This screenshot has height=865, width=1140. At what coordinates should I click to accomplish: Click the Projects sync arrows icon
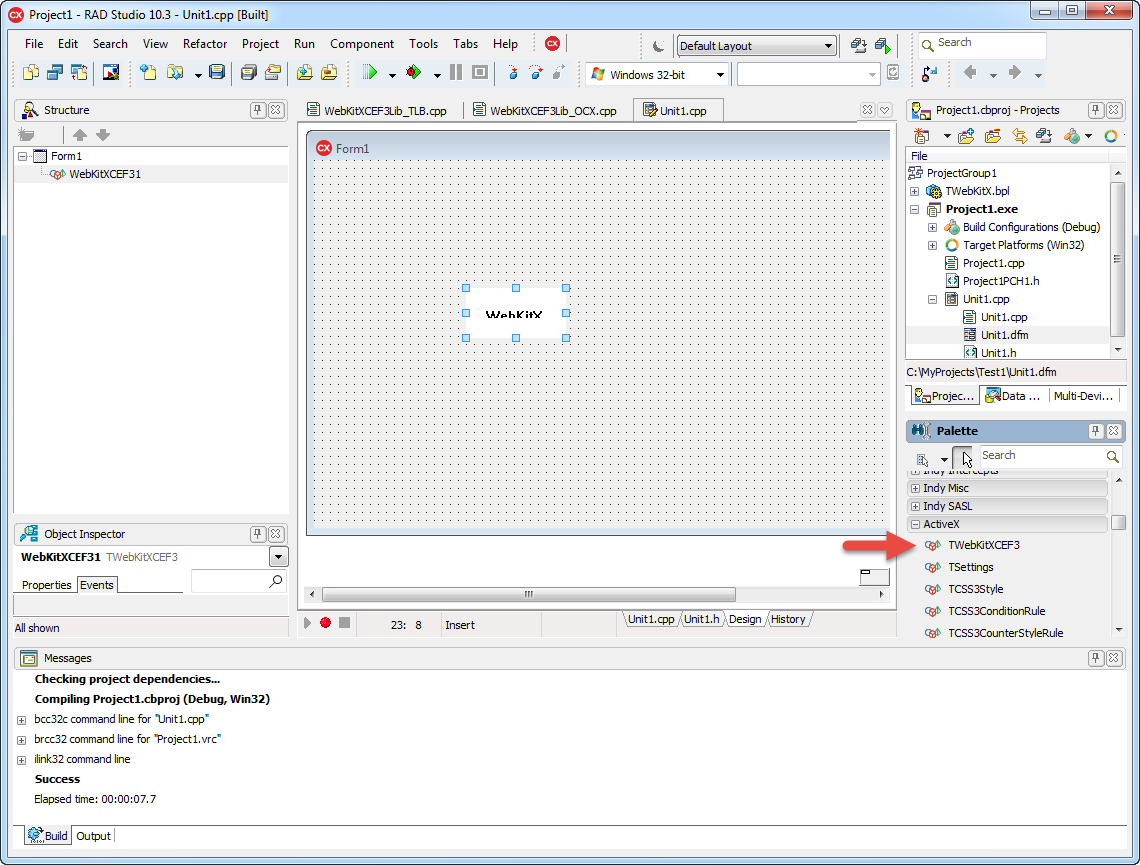(1020, 136)
